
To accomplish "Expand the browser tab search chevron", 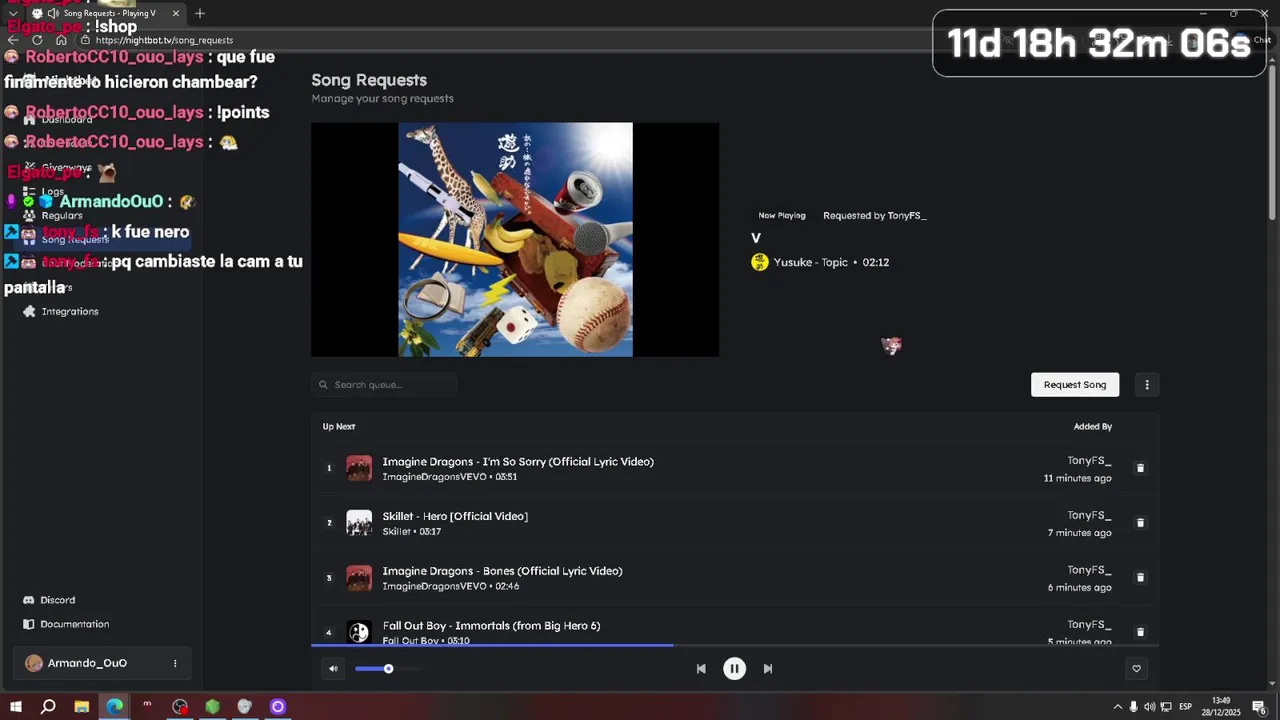I will 13,13.
